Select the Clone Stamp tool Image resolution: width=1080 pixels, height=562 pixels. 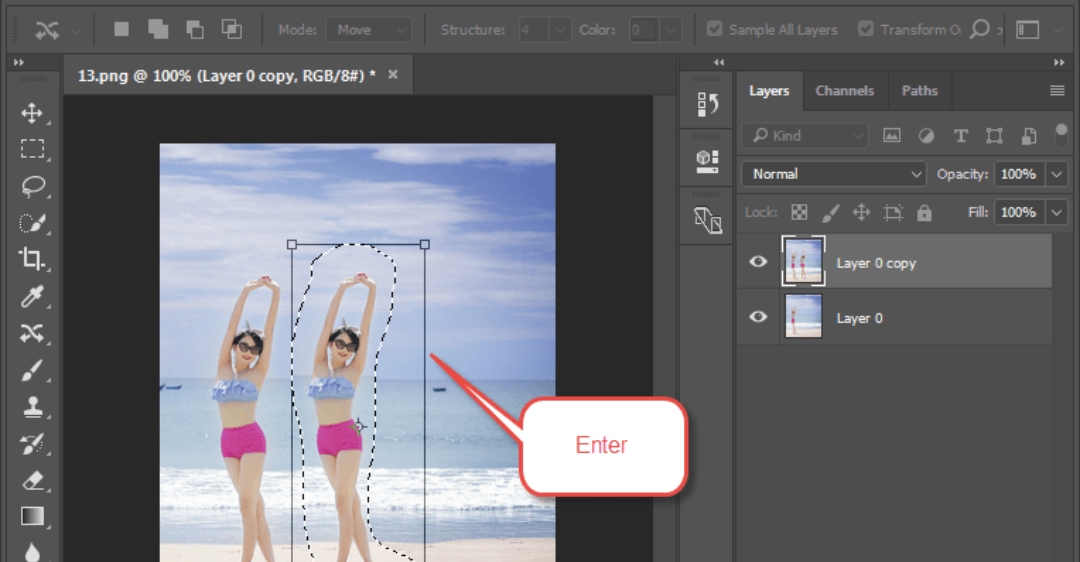[32, 407]
